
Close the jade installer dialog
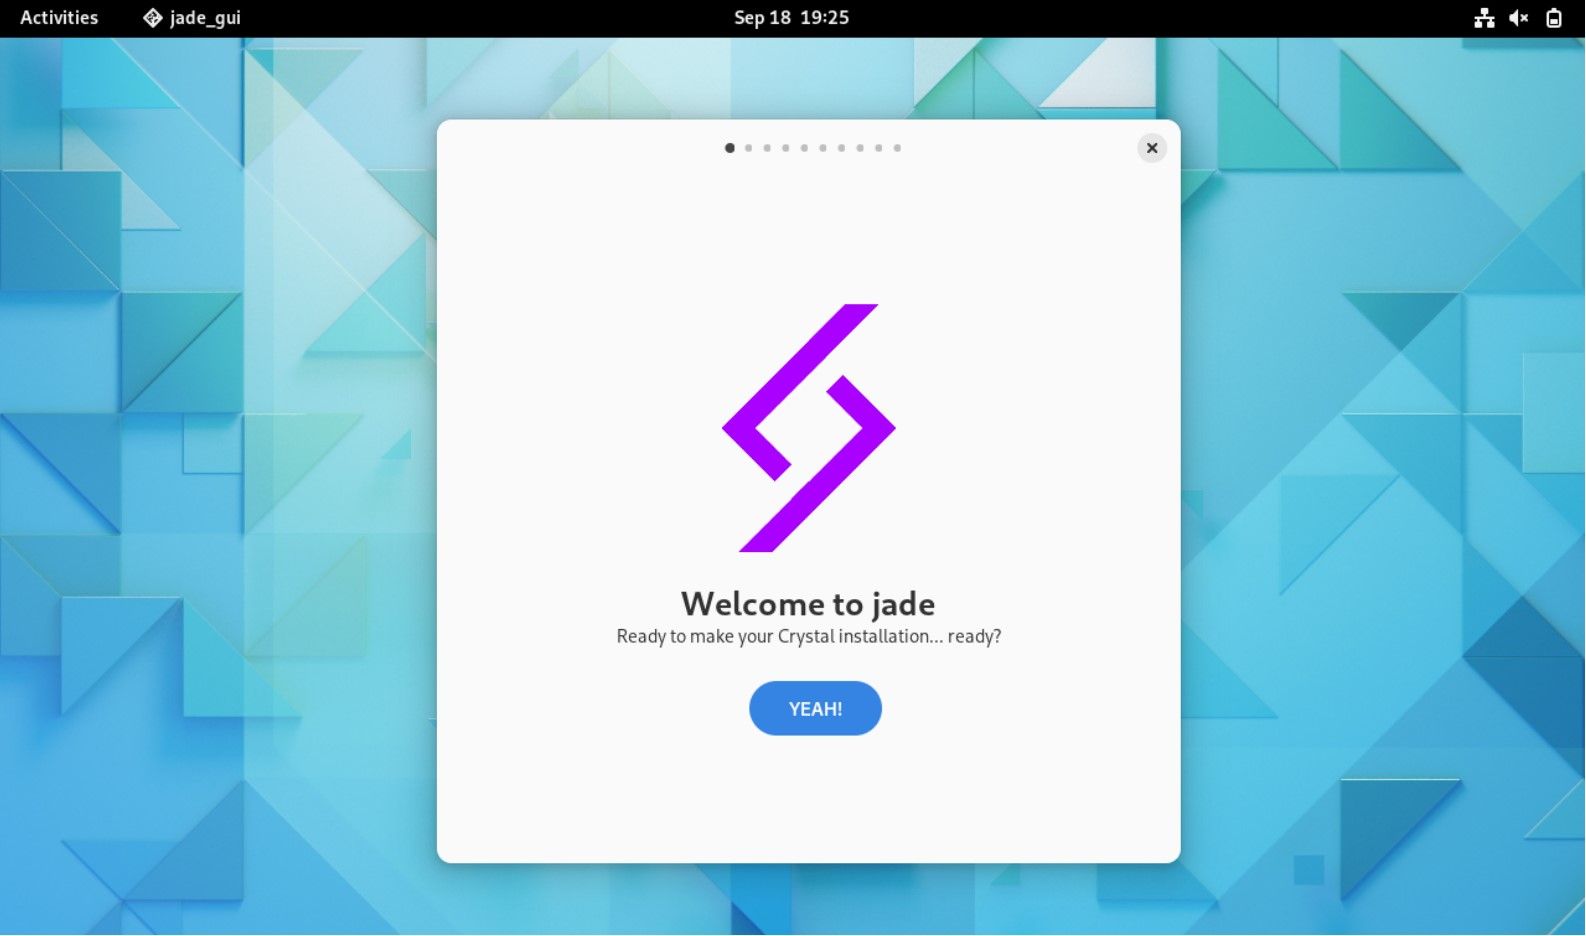pyautogui.click(x=1152, y=148)
